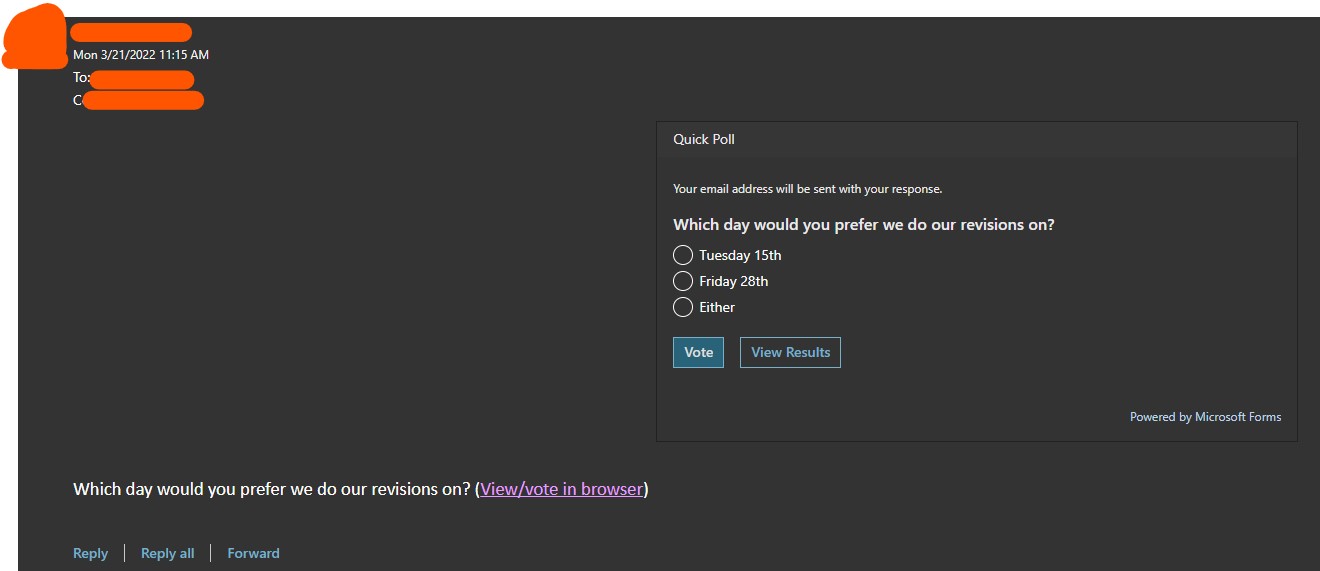Image resolution: width=1320 pixels, height=571 pixels.
Task: Click the redacted sender name
Action: click(131, 32)
